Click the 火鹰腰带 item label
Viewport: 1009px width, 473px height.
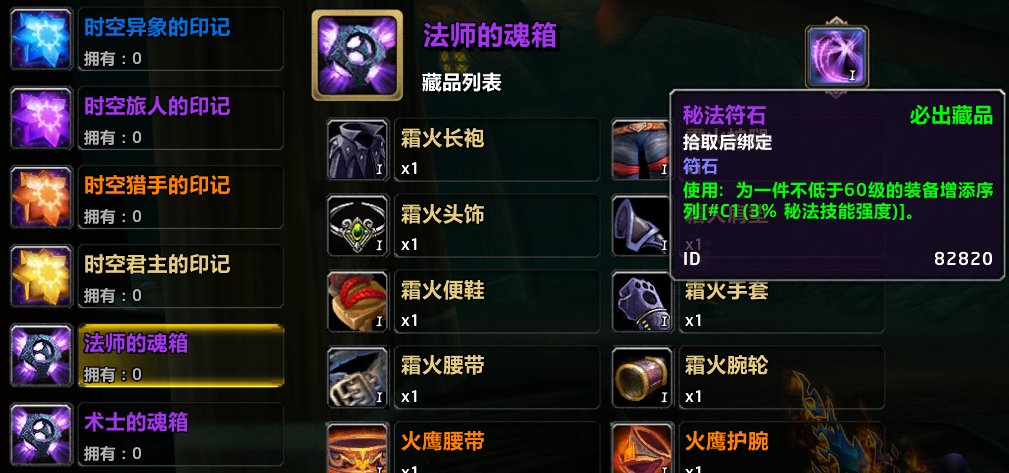443,441
